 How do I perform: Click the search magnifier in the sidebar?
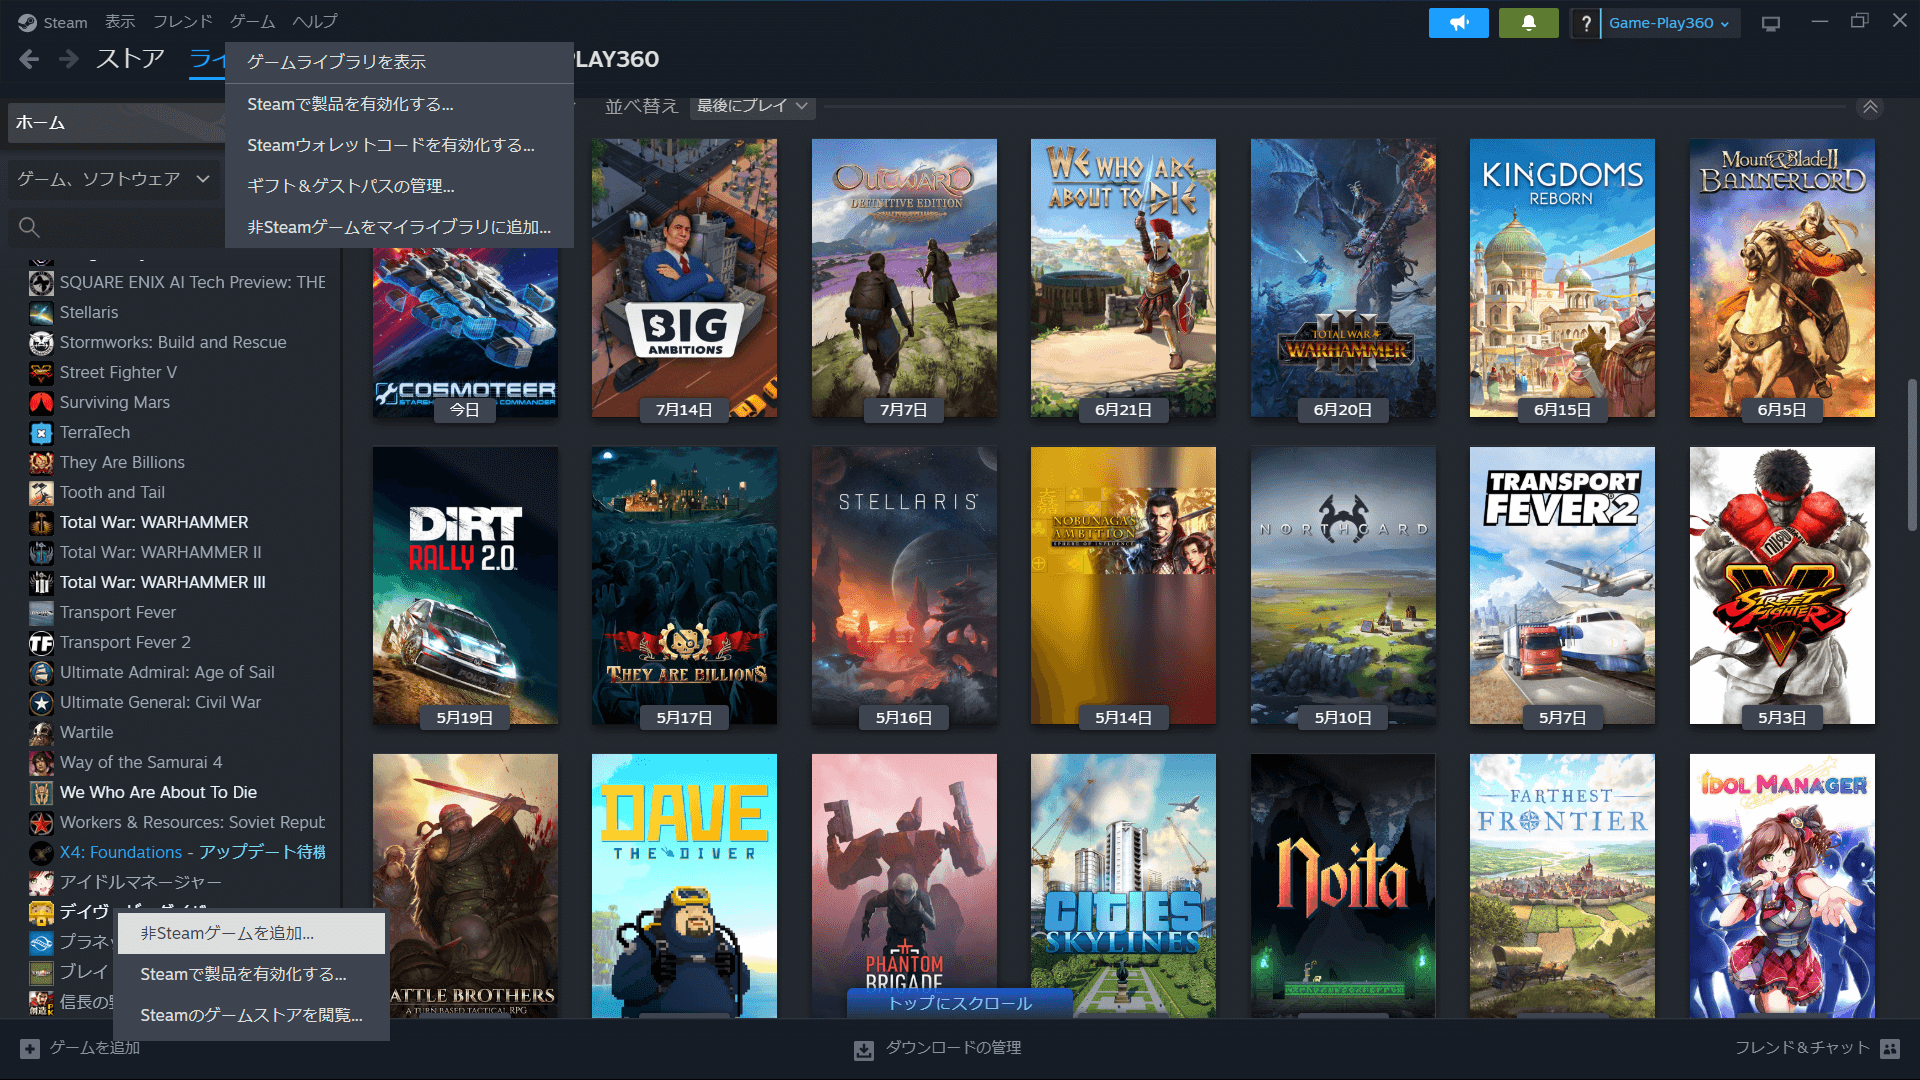click(x=29, y=227)
